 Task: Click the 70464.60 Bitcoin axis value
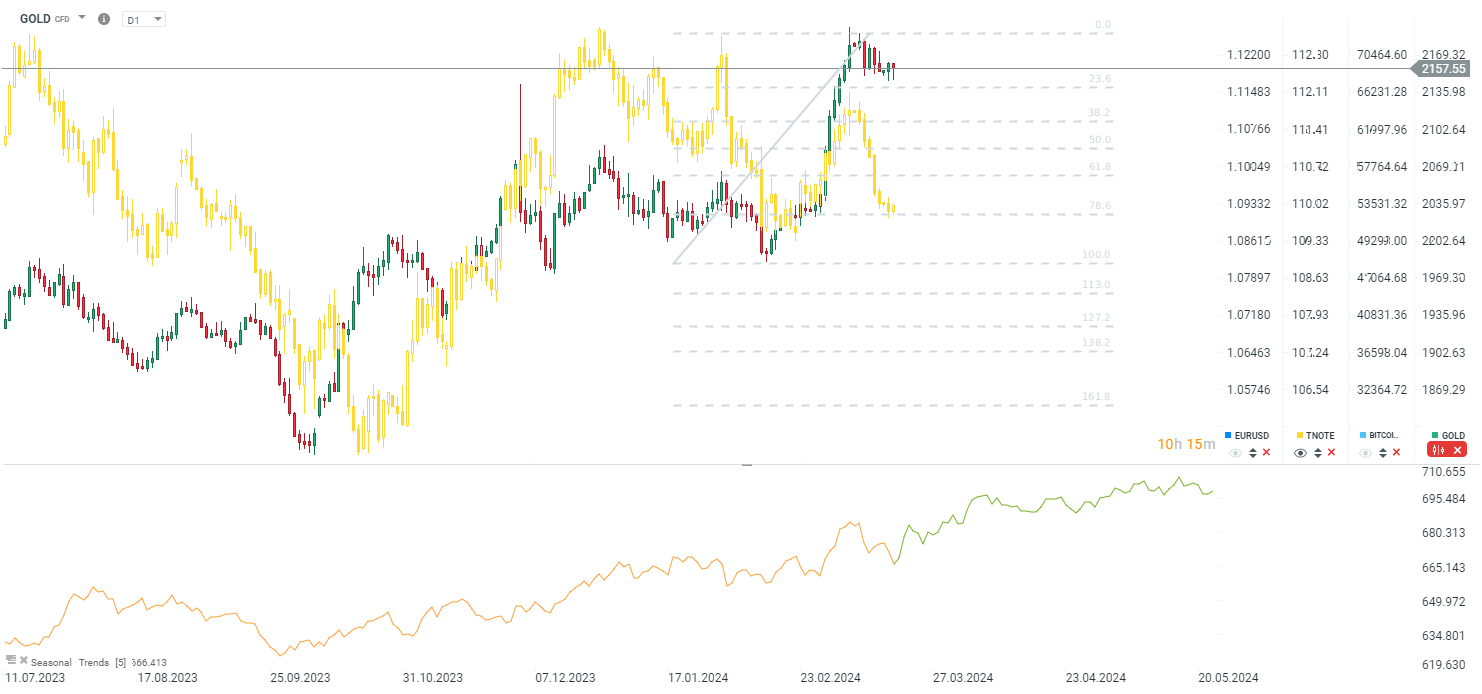click(1382, 54)
